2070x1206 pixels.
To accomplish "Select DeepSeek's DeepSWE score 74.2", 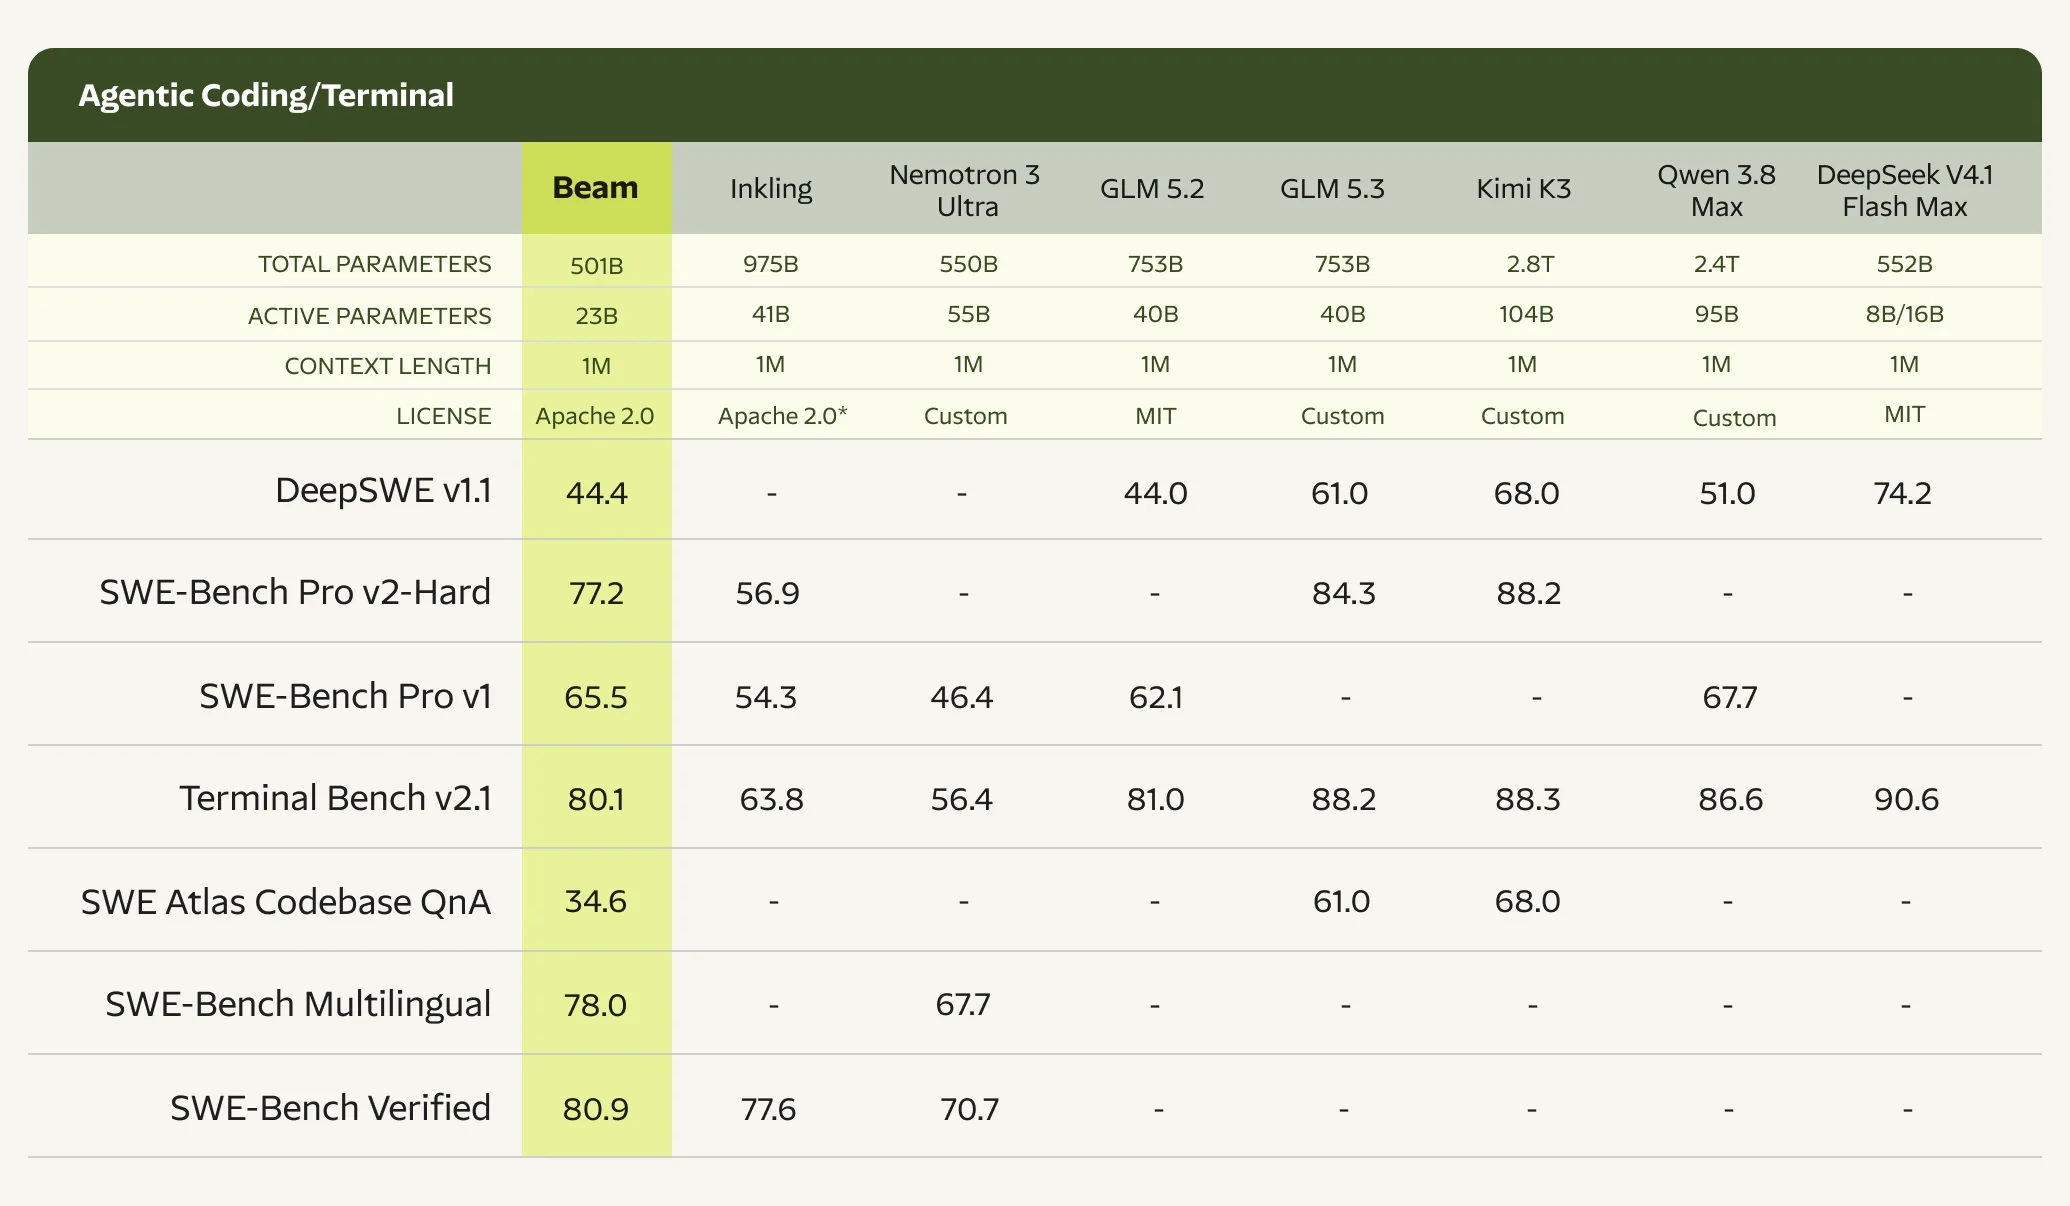I will coord(1902,493).
